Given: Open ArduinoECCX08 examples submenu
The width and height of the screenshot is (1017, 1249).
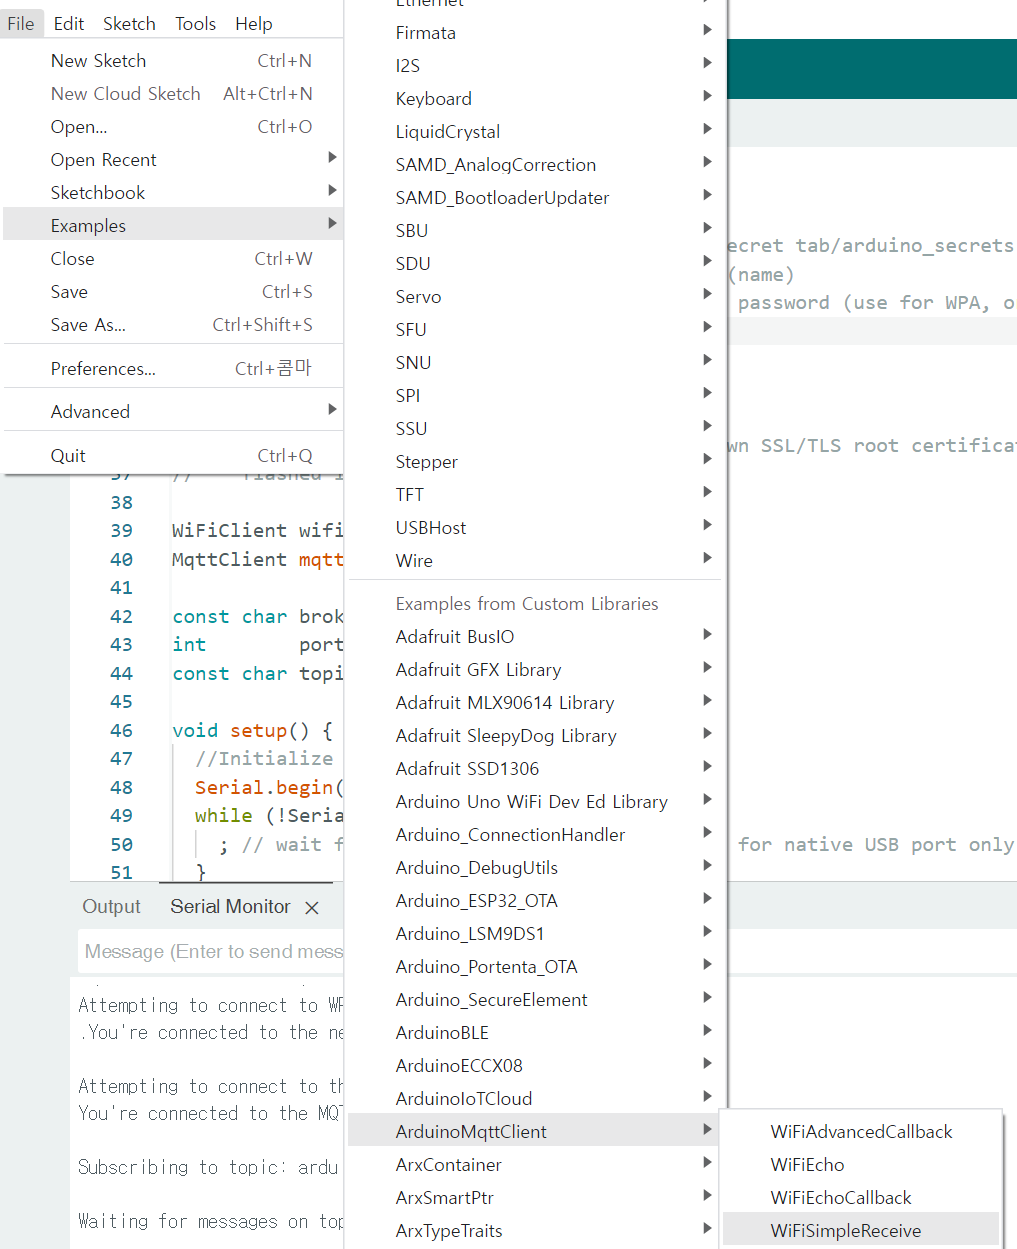Looking at the screenshot, I should click(535, 1066).
